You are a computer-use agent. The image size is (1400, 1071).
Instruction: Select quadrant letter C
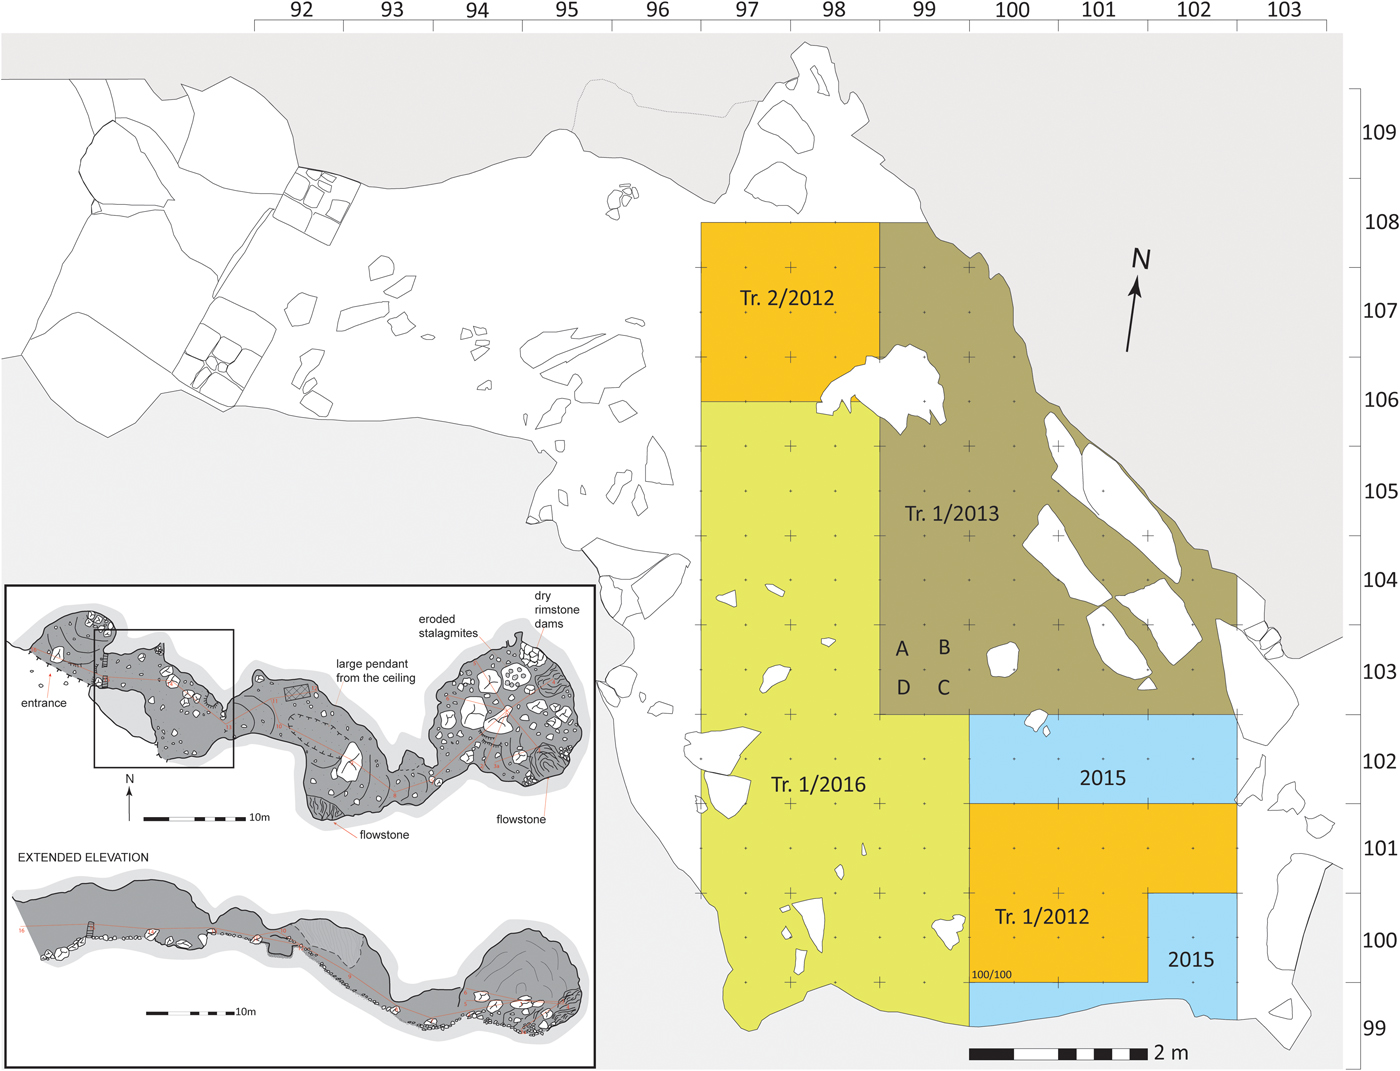coord(943,688)
